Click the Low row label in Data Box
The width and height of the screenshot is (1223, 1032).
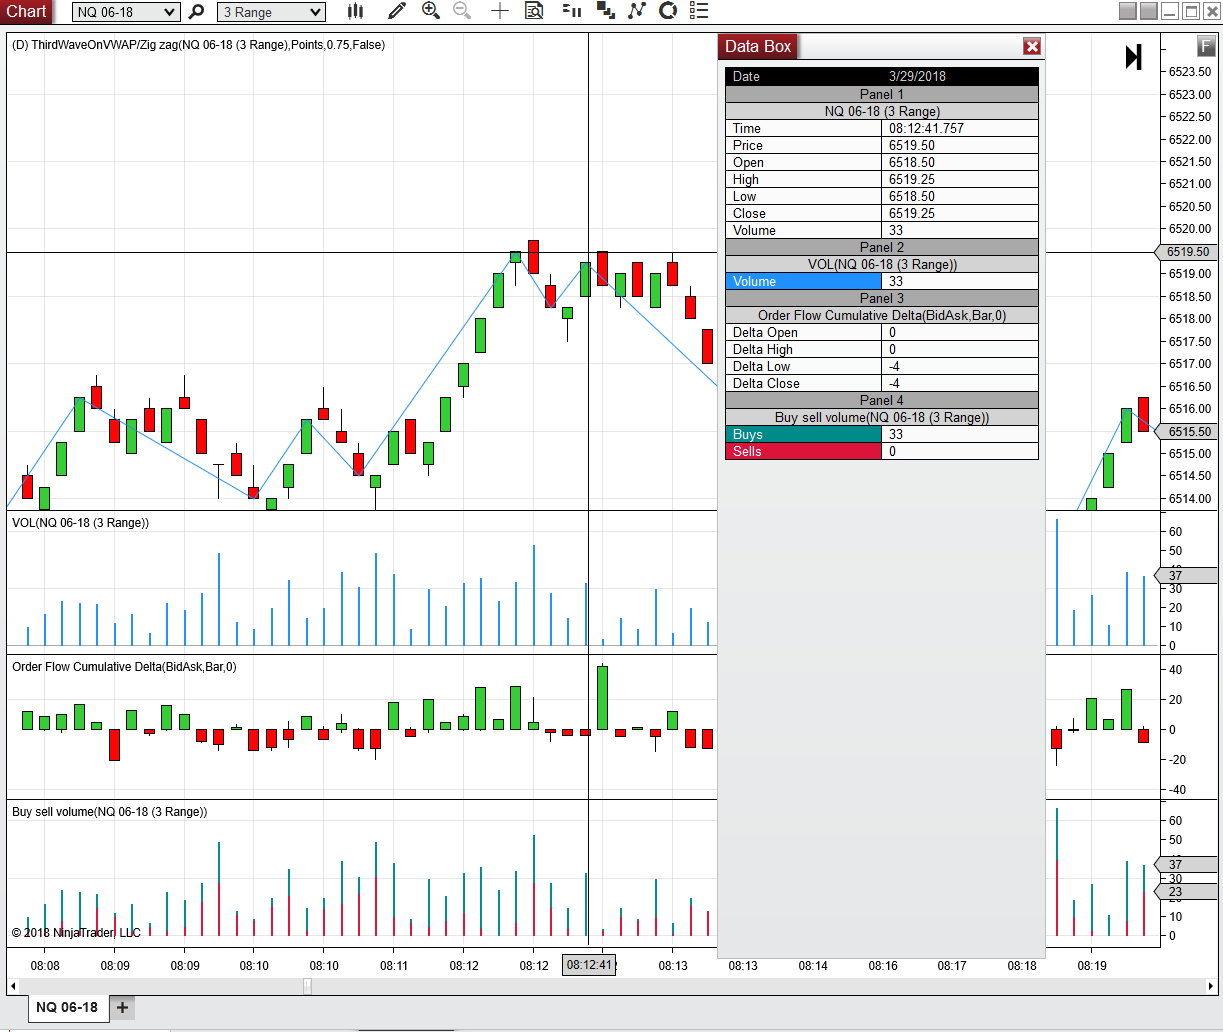pos(744,196)
